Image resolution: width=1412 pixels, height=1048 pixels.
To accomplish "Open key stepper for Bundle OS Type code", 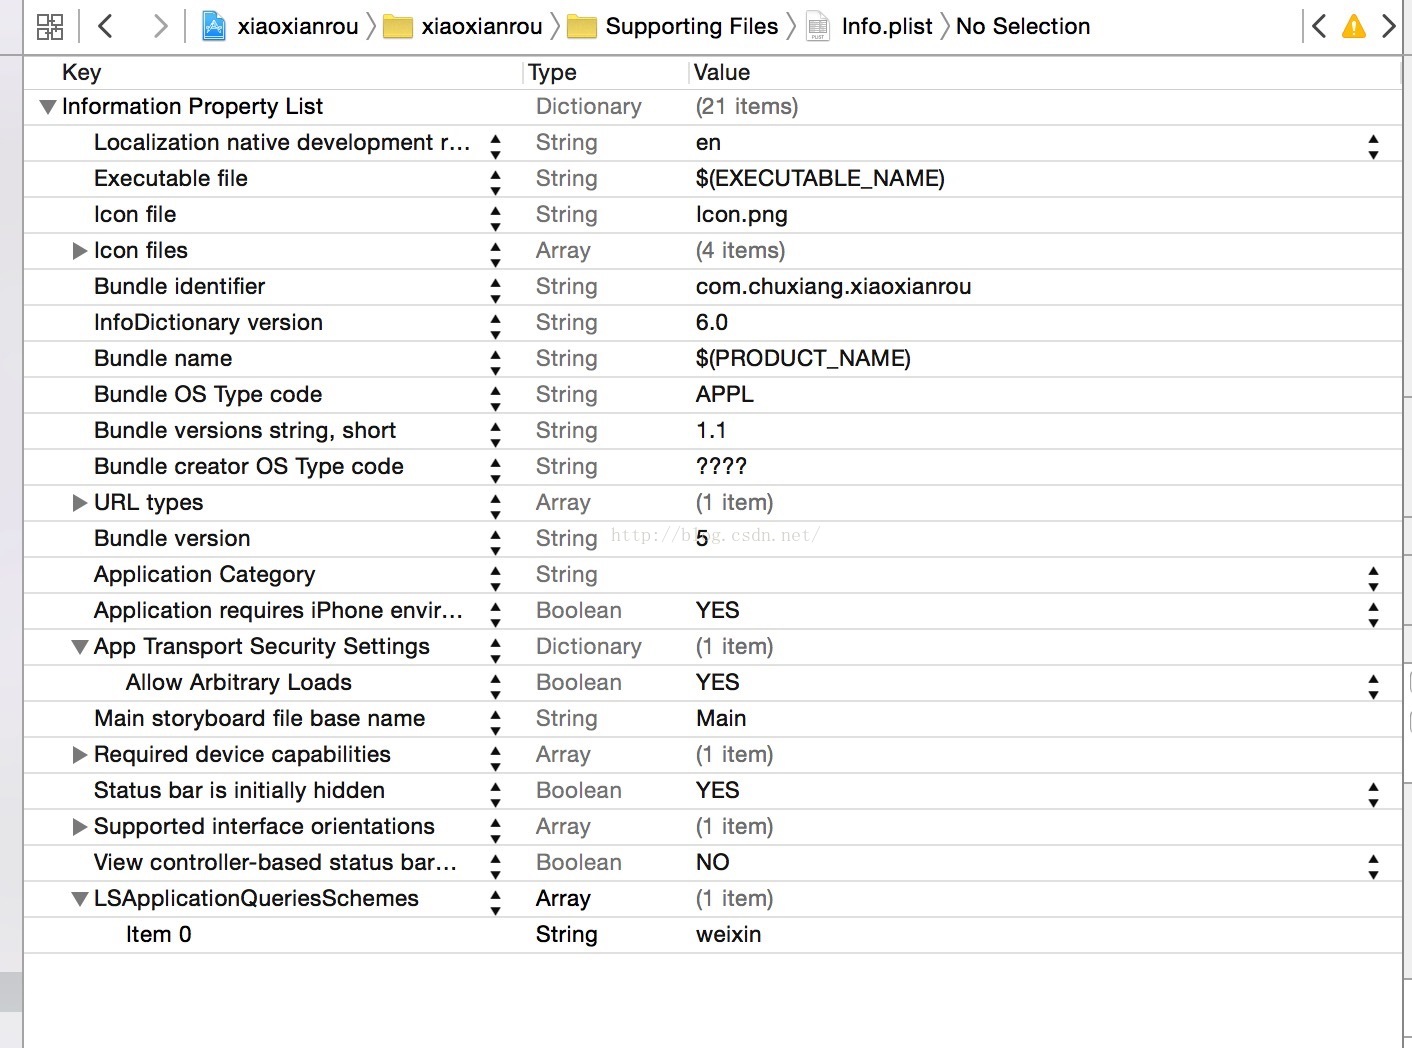I will pos(495,399).
